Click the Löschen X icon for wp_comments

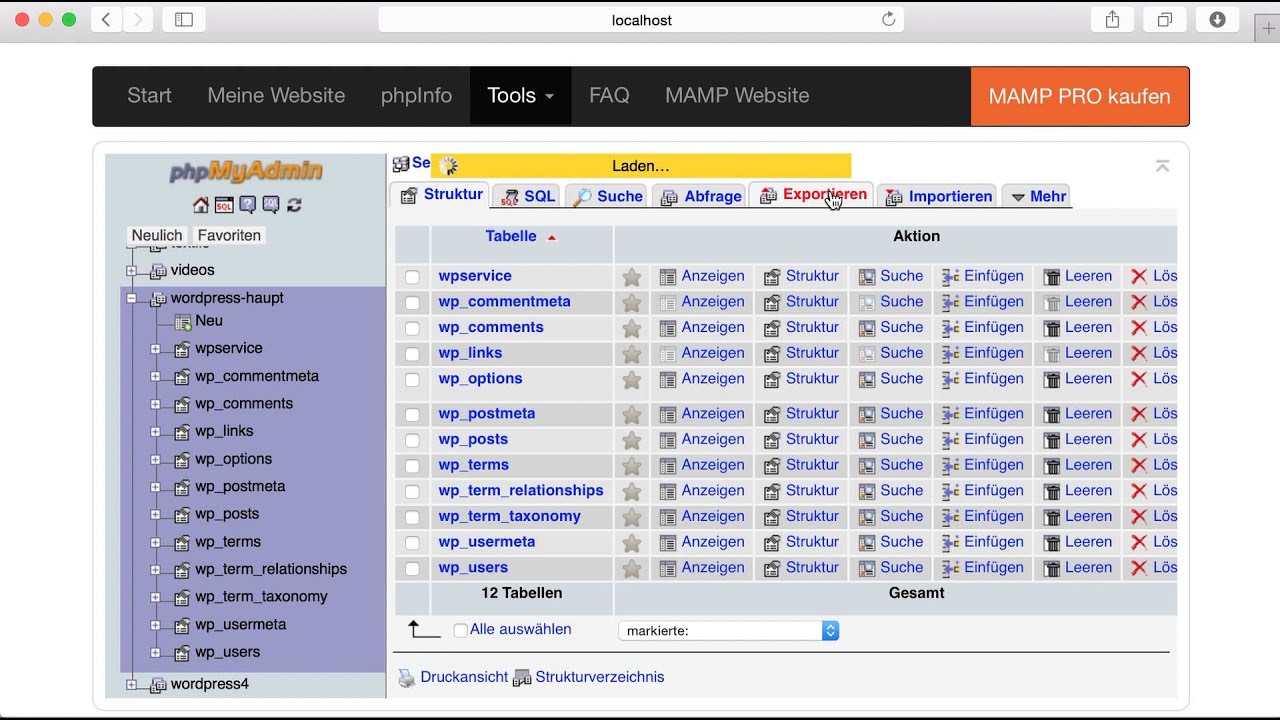click(x=1138, y=328)
